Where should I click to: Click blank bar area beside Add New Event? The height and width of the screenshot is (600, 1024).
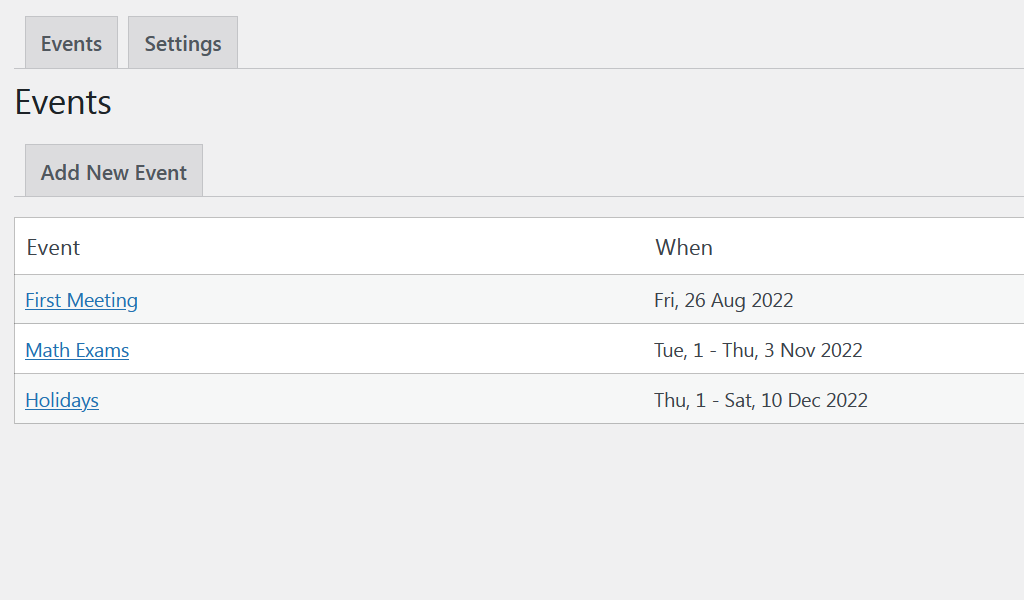614,170
